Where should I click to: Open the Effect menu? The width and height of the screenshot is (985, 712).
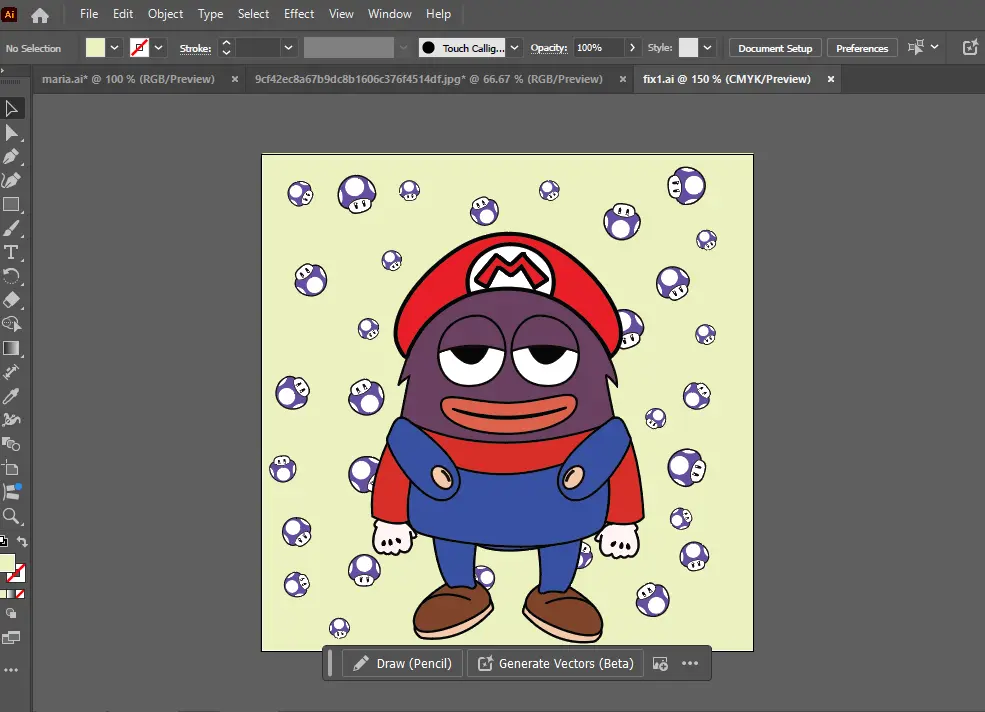298,14
